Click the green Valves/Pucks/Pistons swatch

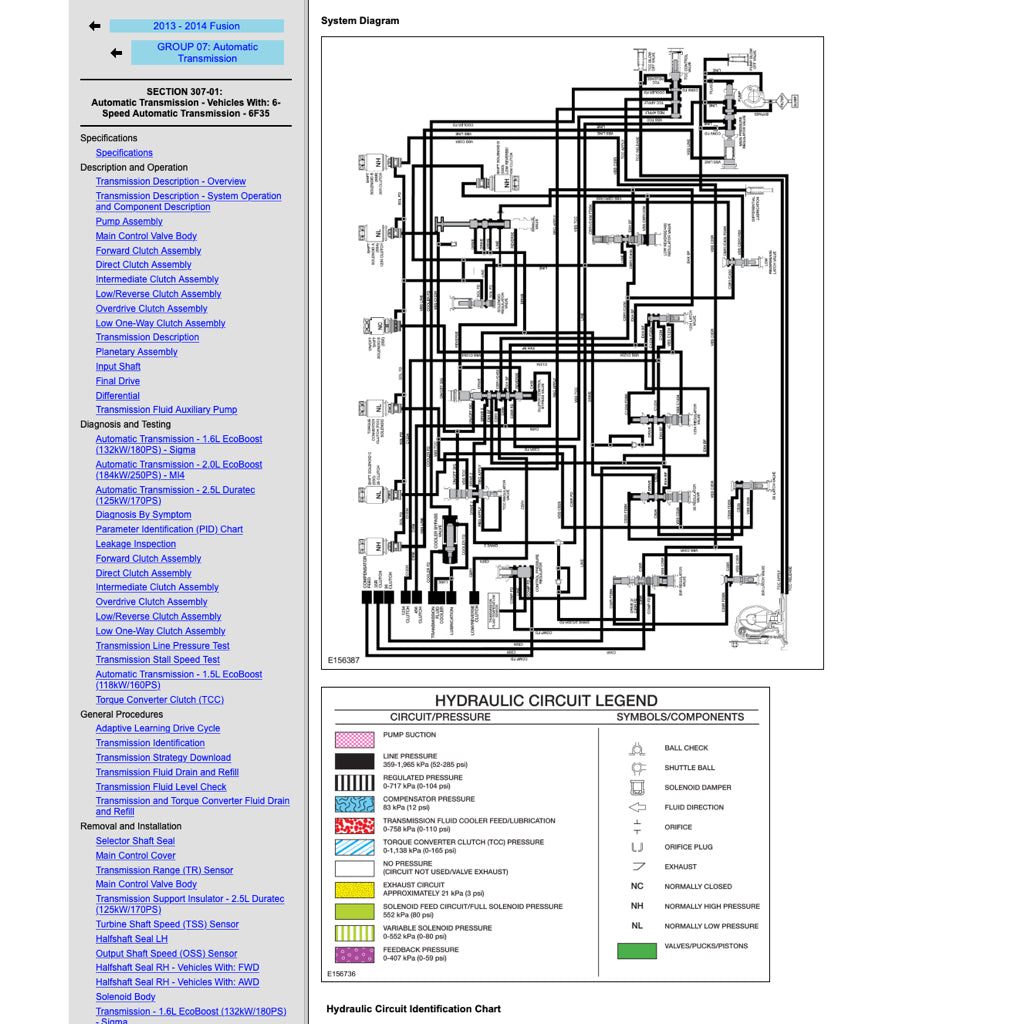click(636, 951)
